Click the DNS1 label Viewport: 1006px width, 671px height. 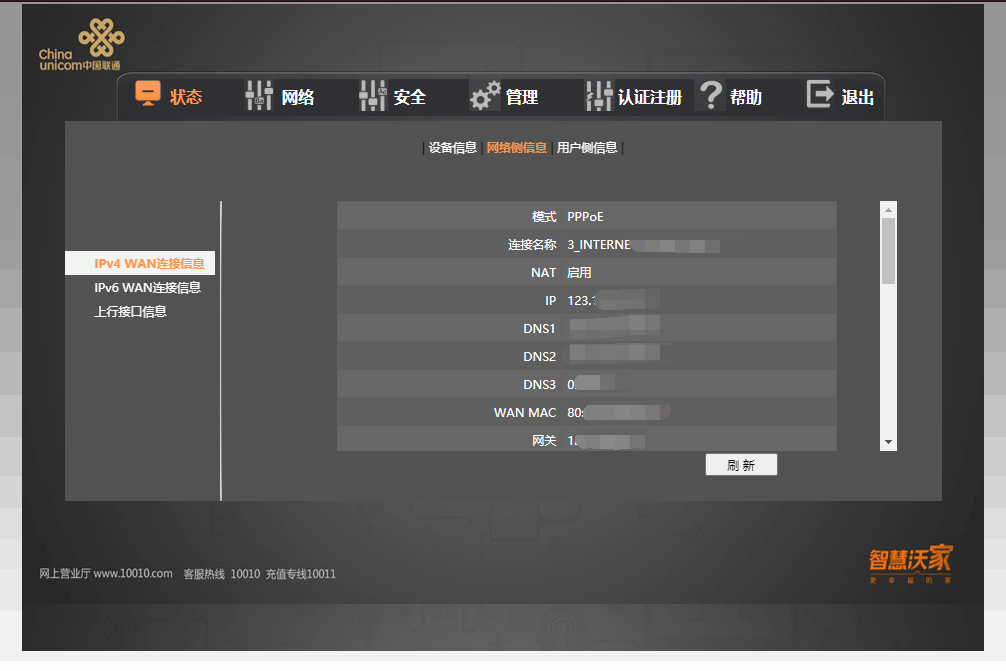(x=539, y=328)
